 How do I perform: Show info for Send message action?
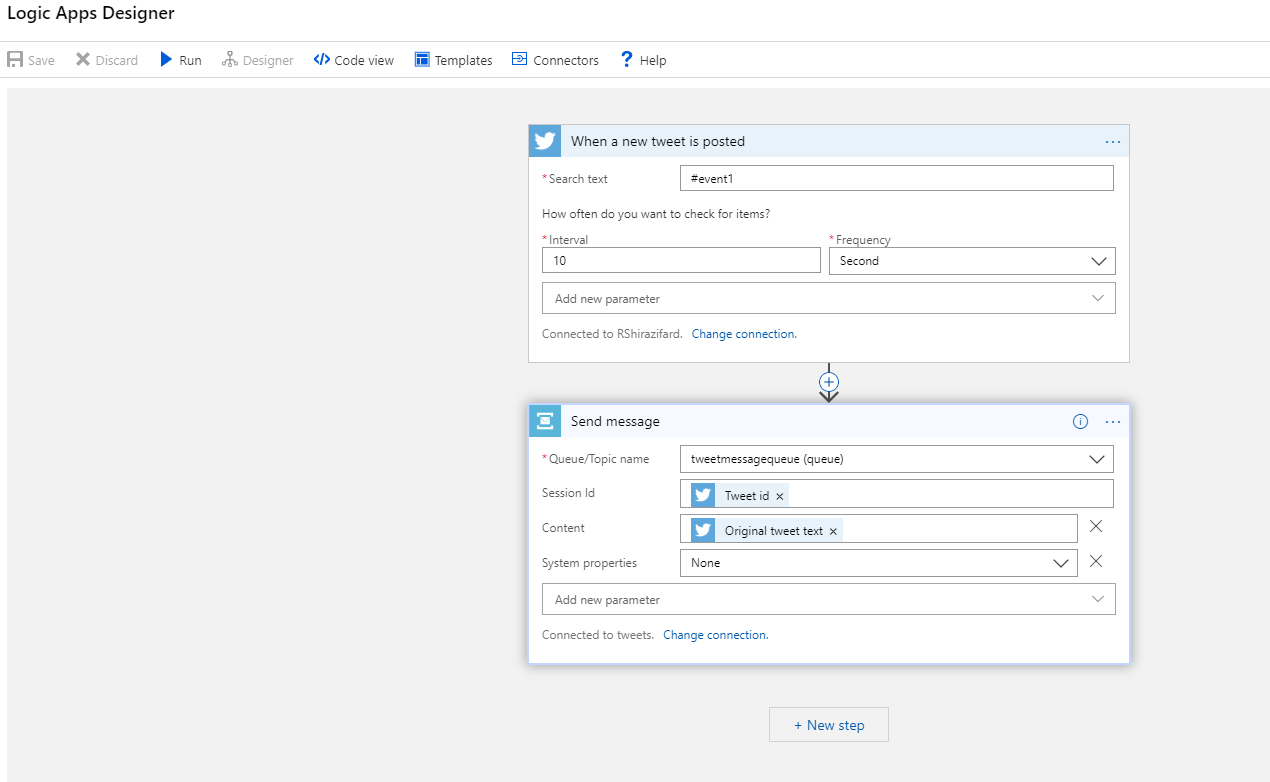[1080, 422]
